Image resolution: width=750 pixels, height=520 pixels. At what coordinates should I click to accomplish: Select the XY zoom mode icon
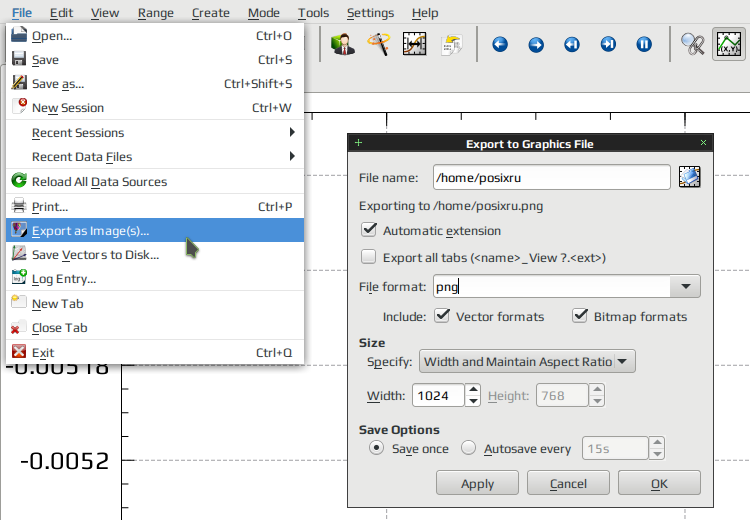click(728, 44)
